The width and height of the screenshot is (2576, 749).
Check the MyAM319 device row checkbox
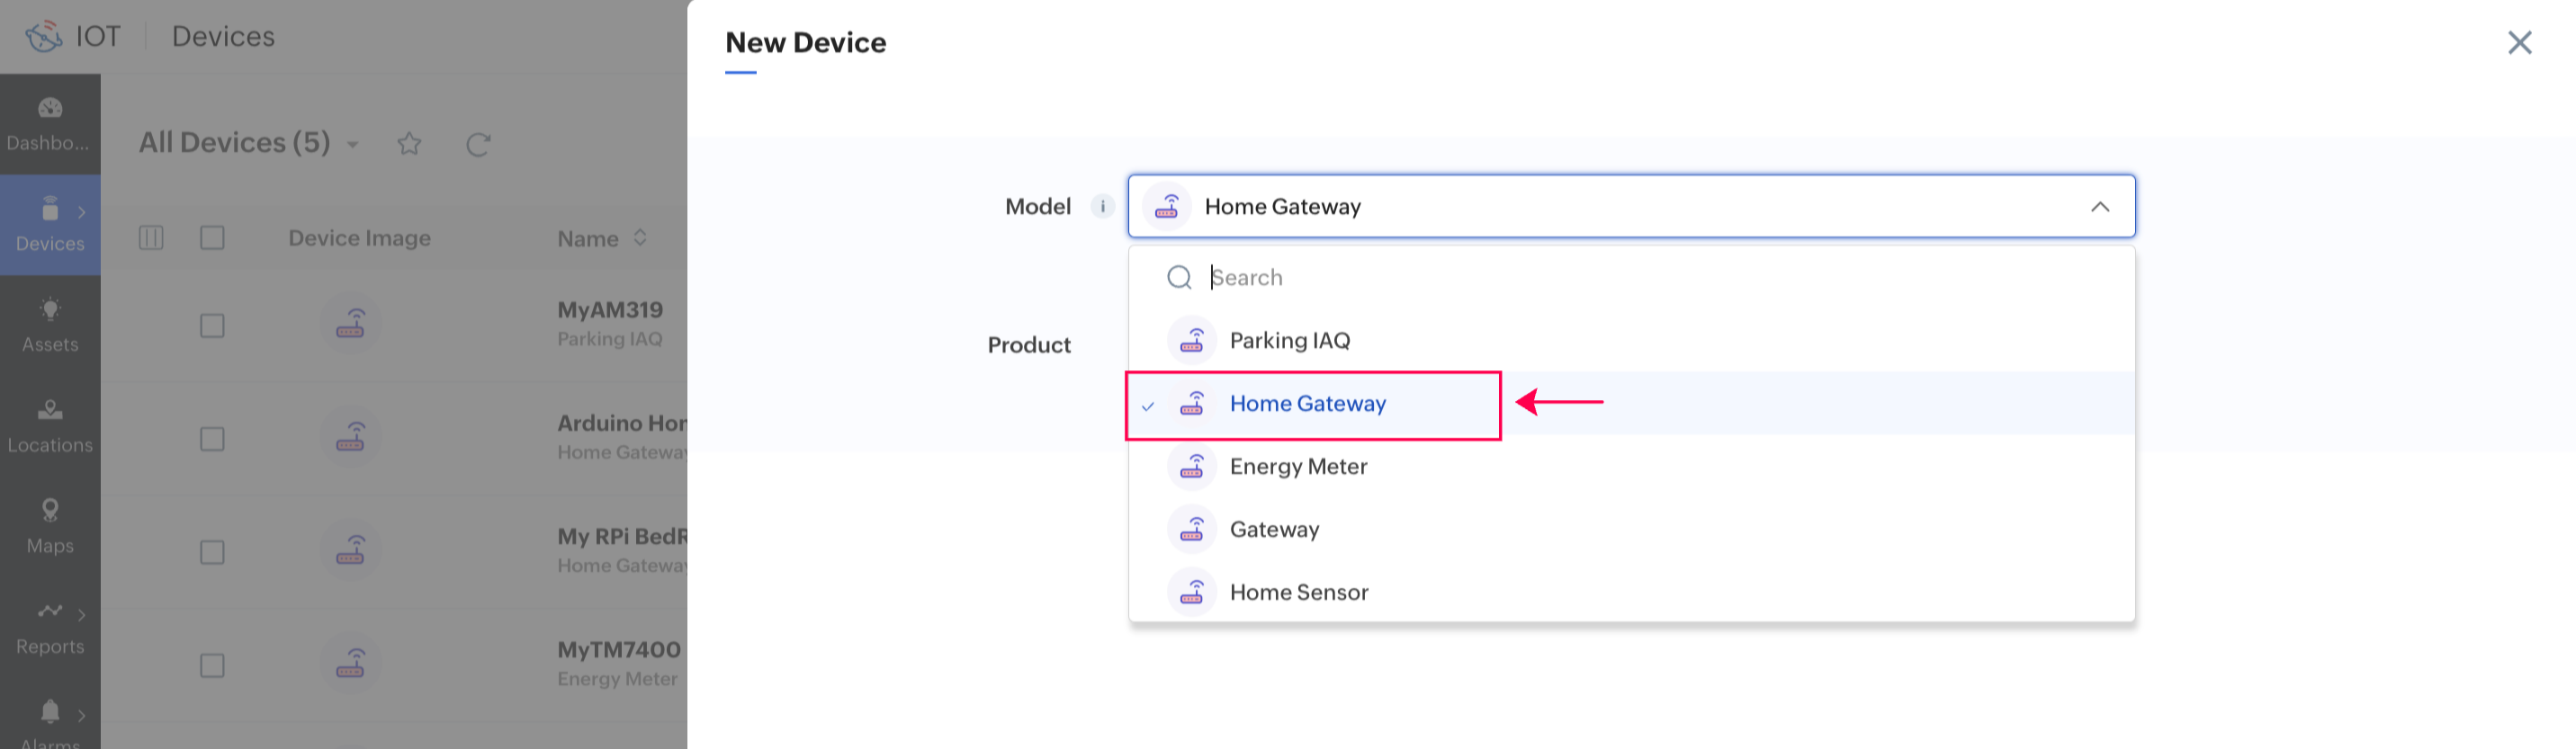click(212, 326)
